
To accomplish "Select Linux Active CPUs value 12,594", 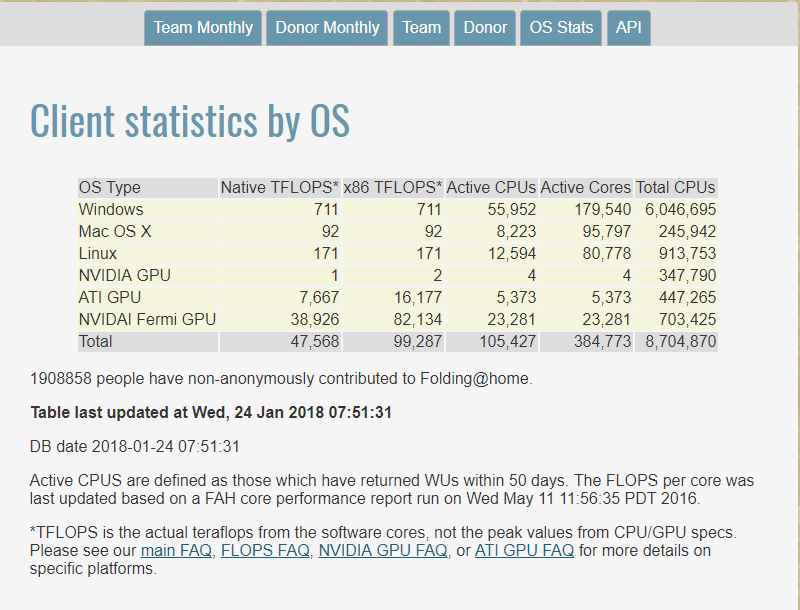I will point(512,253).
